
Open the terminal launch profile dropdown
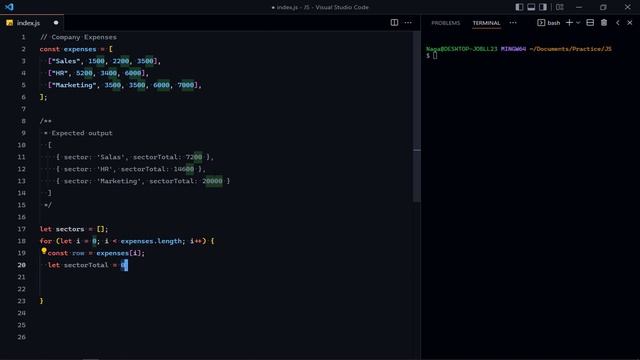578,23
